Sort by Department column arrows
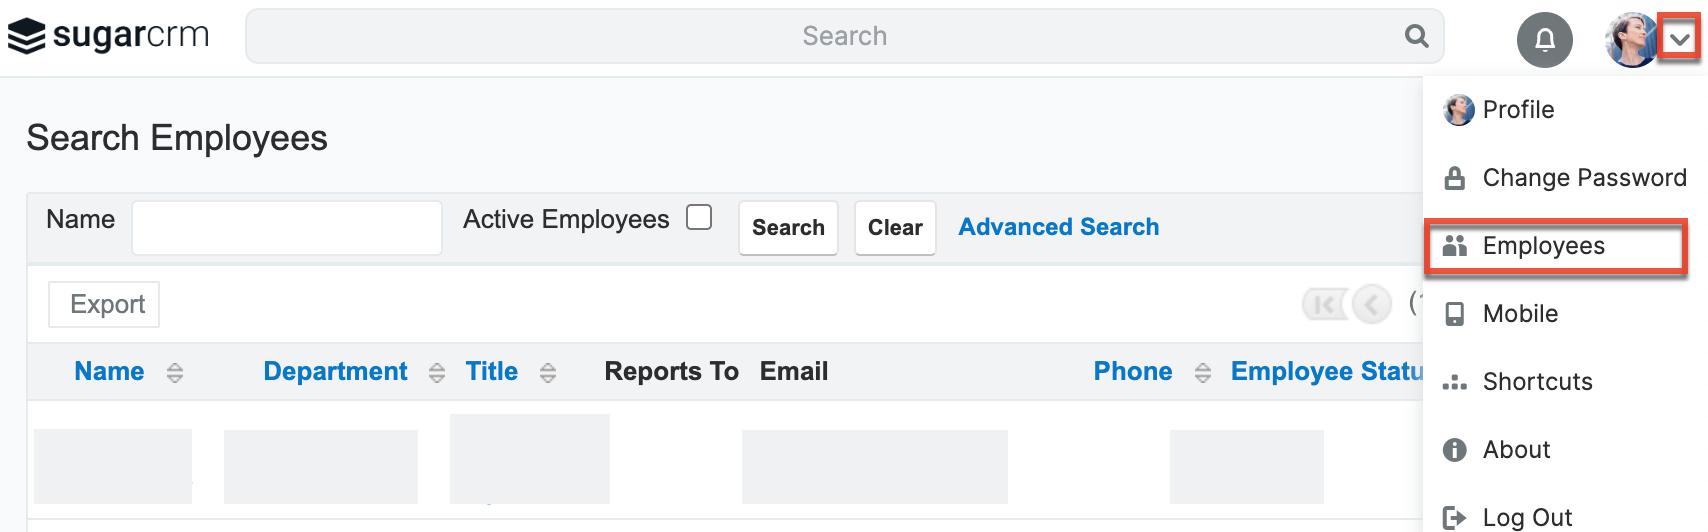 tap(437, 373)
